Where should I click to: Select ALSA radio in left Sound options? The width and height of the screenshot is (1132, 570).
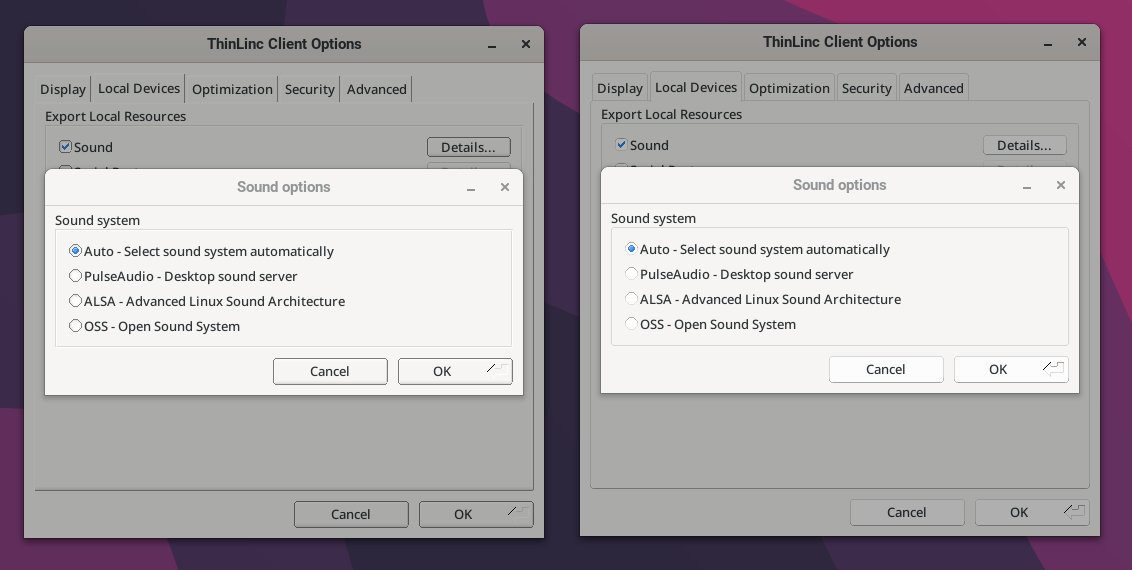point(75,301)
